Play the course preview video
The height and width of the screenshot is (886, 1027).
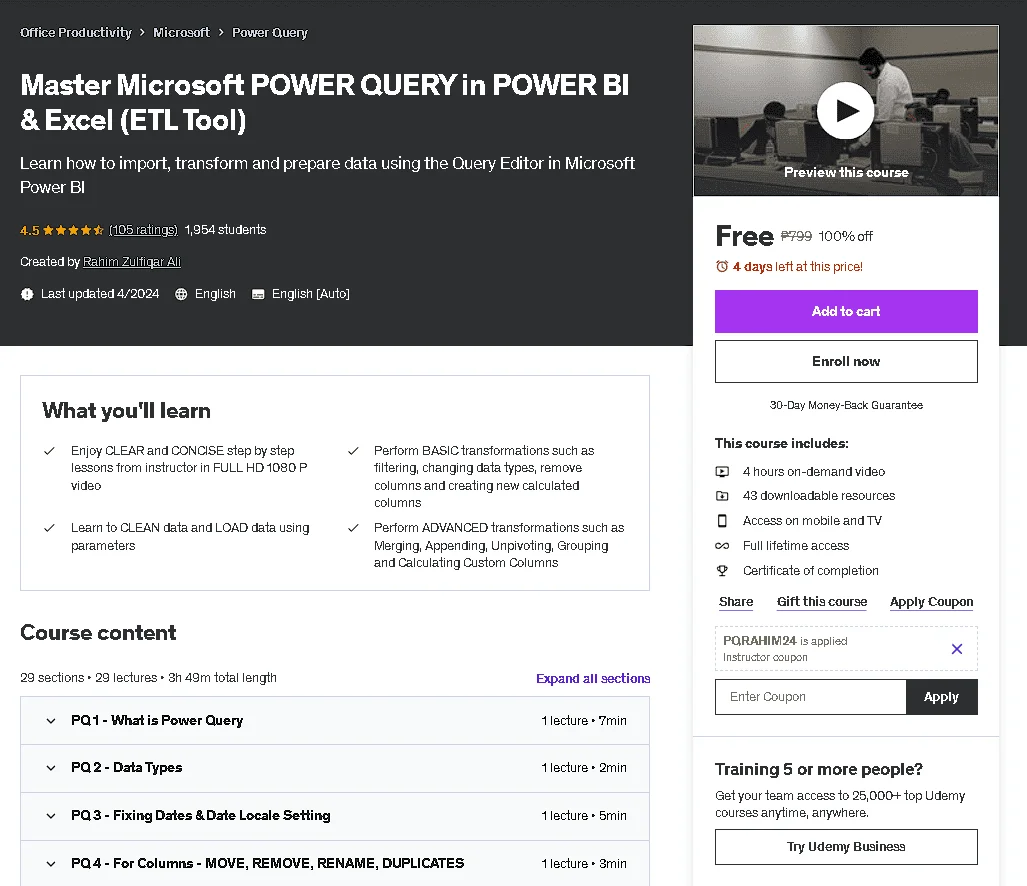point(846,111)
